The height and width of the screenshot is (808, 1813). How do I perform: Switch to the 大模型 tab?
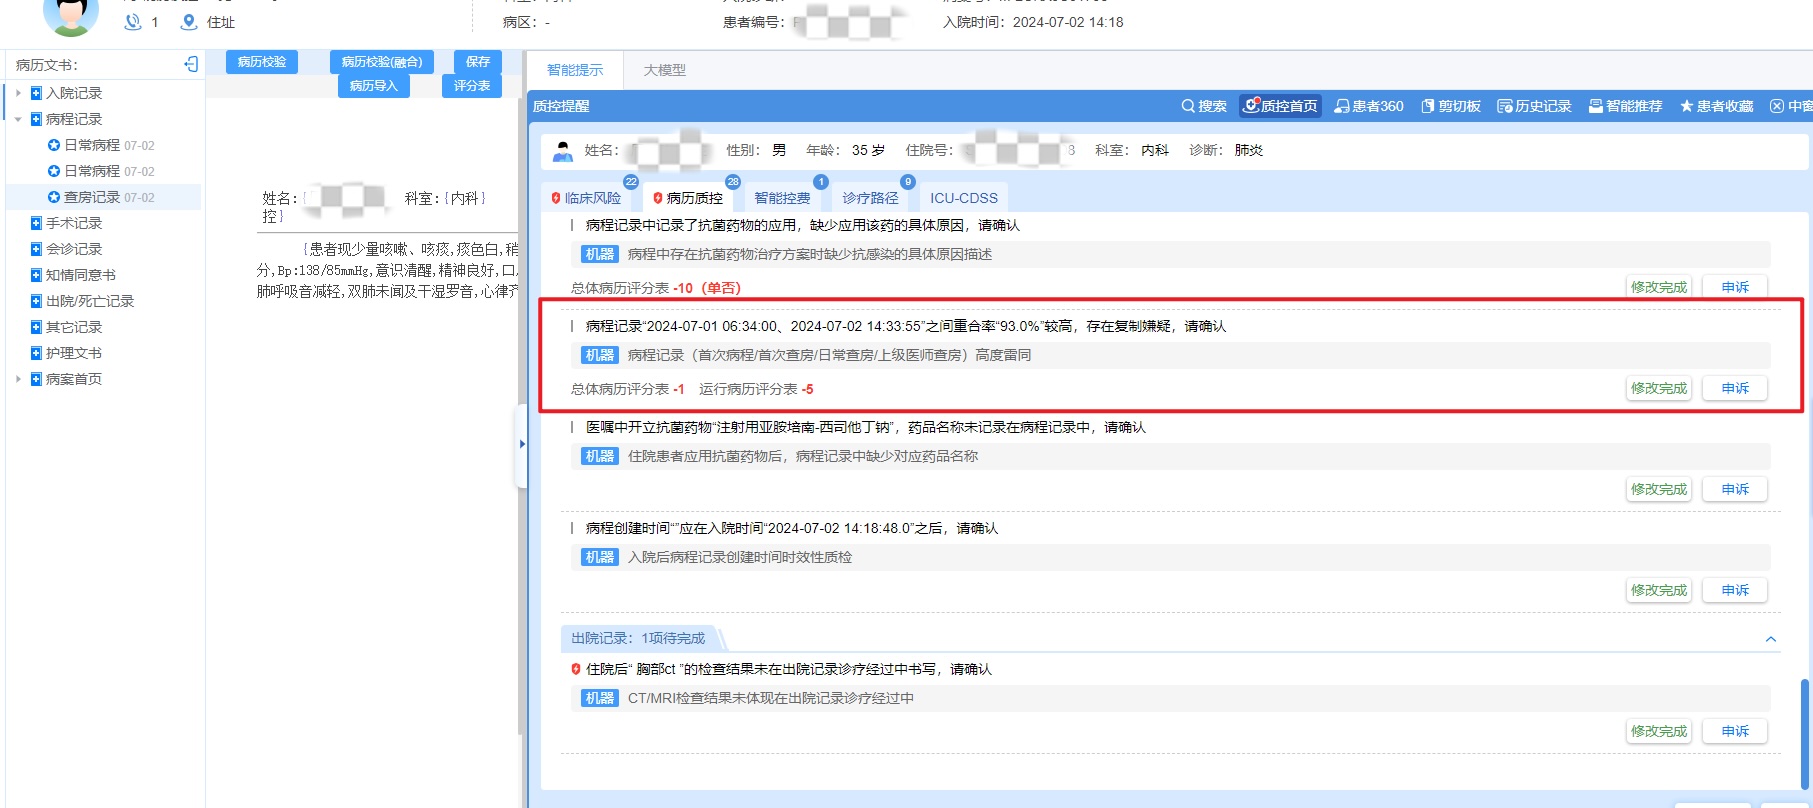[x=664, y=70]
